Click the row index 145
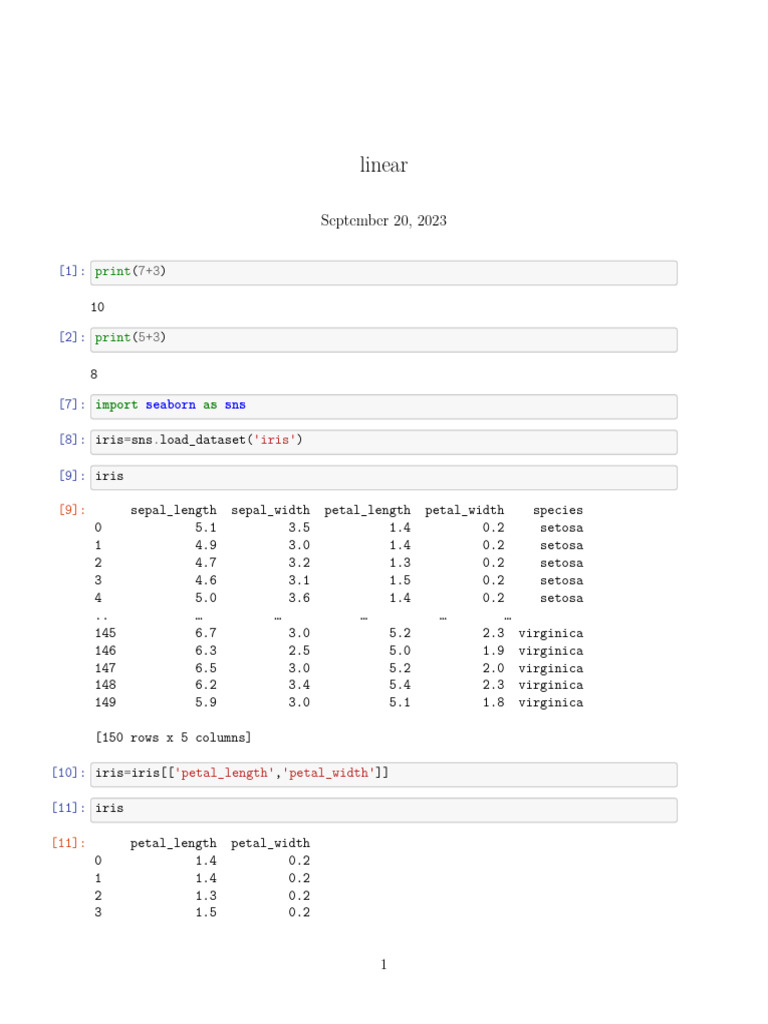The width and height of the screenshot is (768, 1024). [x=105, y=633]
